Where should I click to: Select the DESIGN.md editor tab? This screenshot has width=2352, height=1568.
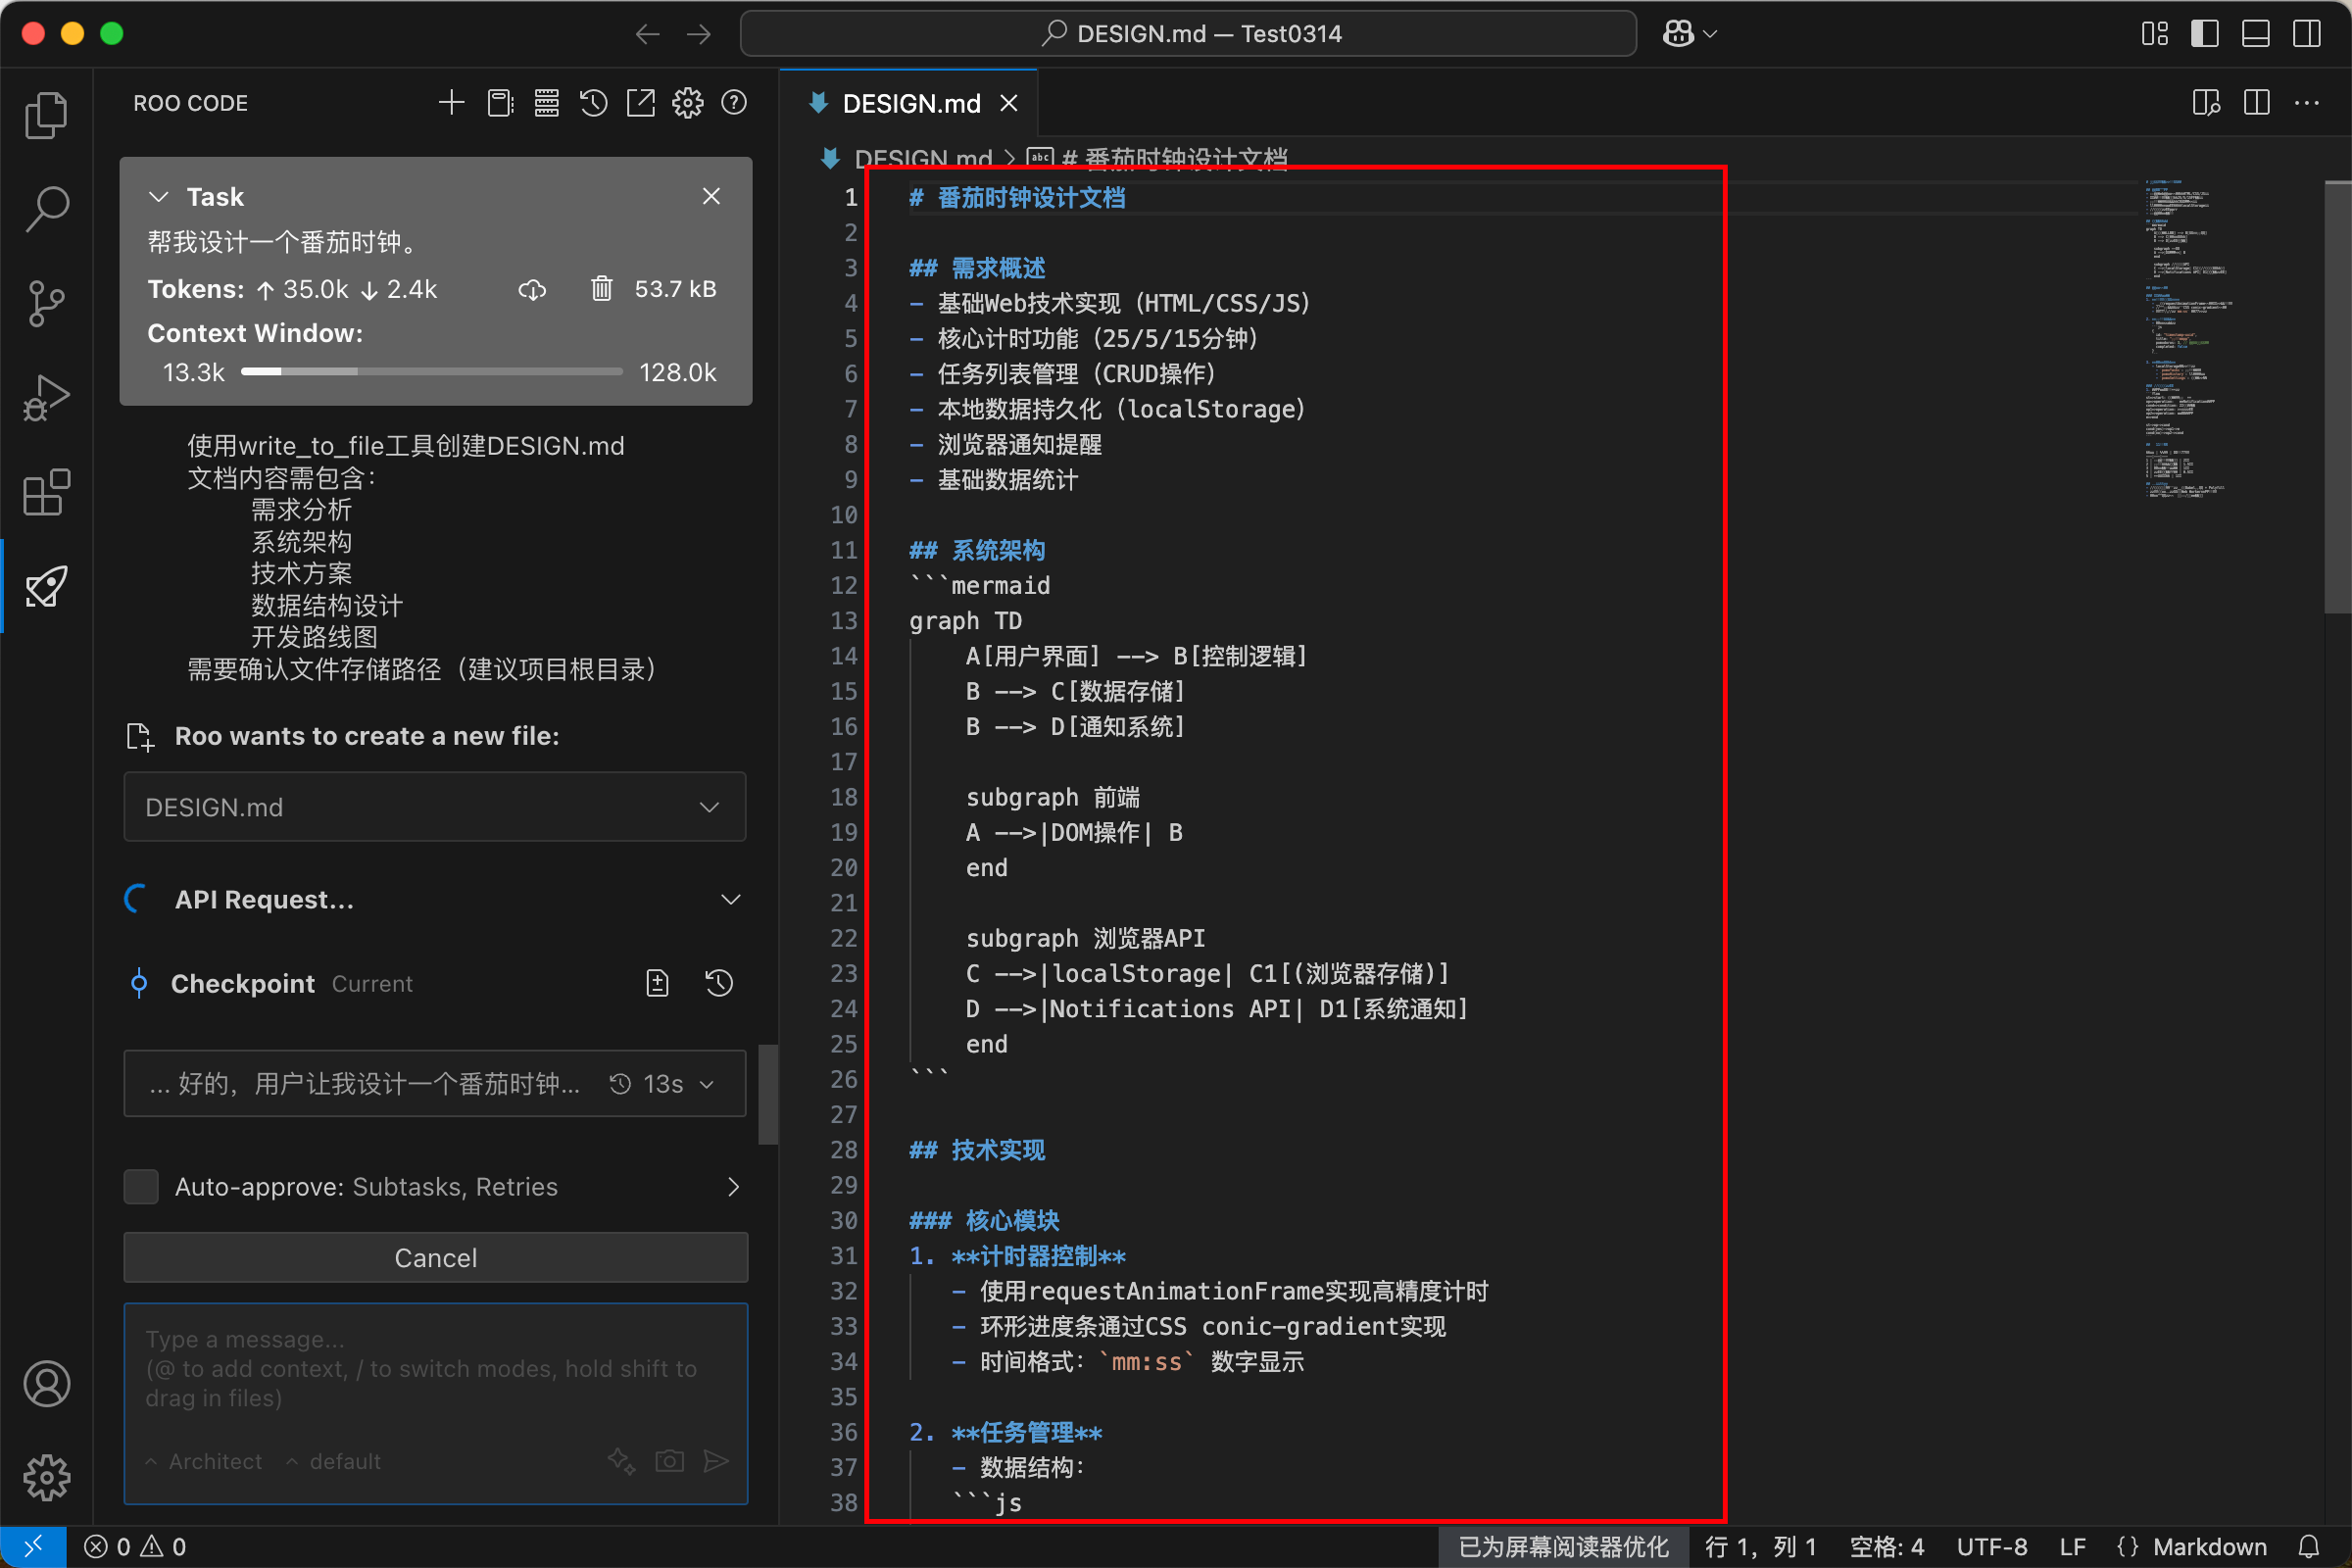pos(910,104)
